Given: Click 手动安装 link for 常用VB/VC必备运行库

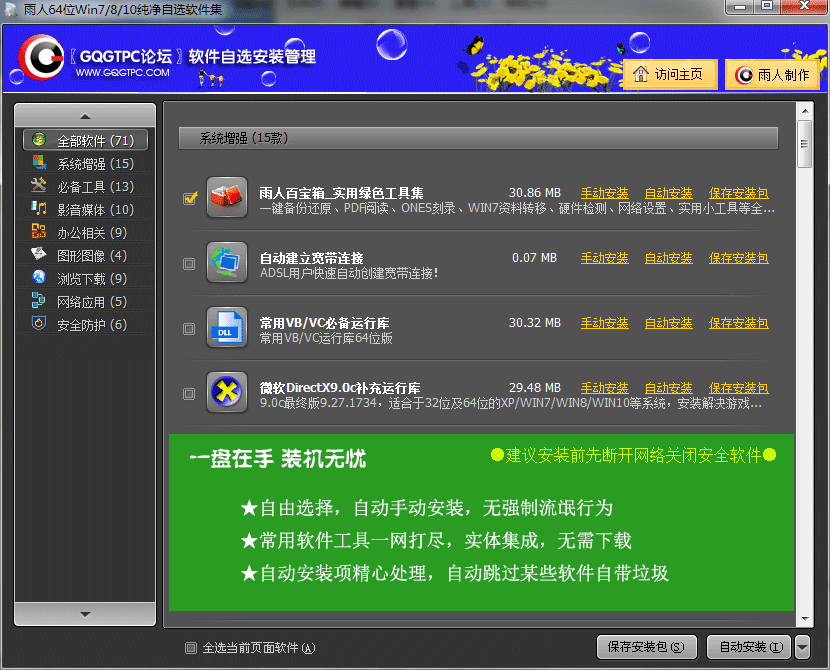Looking at the screenshot, I should click(x=605, y=323).
